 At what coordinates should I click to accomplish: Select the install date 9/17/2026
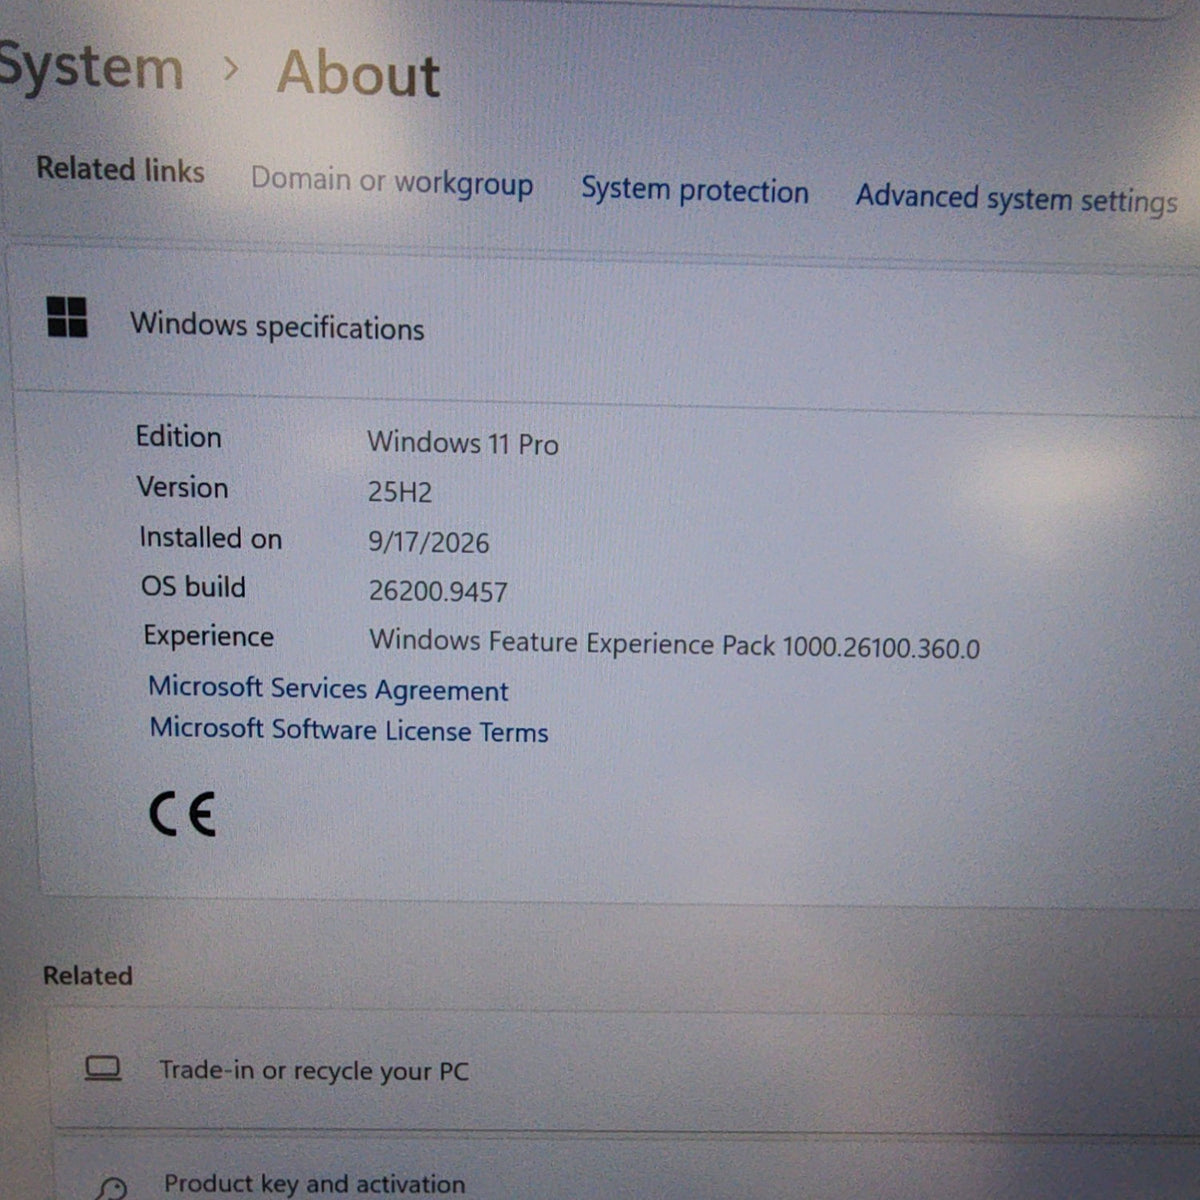coord(429,542)
